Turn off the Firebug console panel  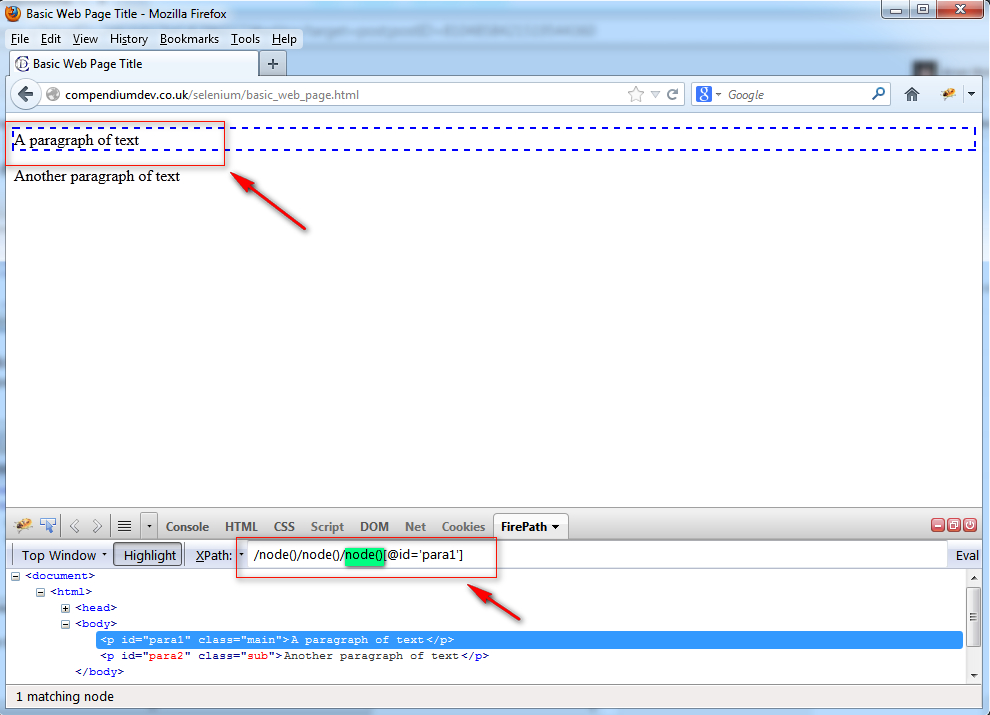[x=969, y=524]
